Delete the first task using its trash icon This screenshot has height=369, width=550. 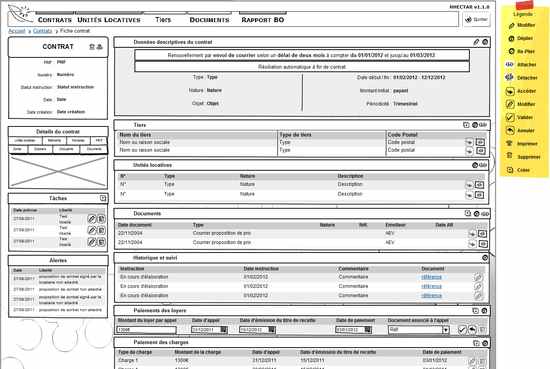pyautogui.click(x=101, y=219)
